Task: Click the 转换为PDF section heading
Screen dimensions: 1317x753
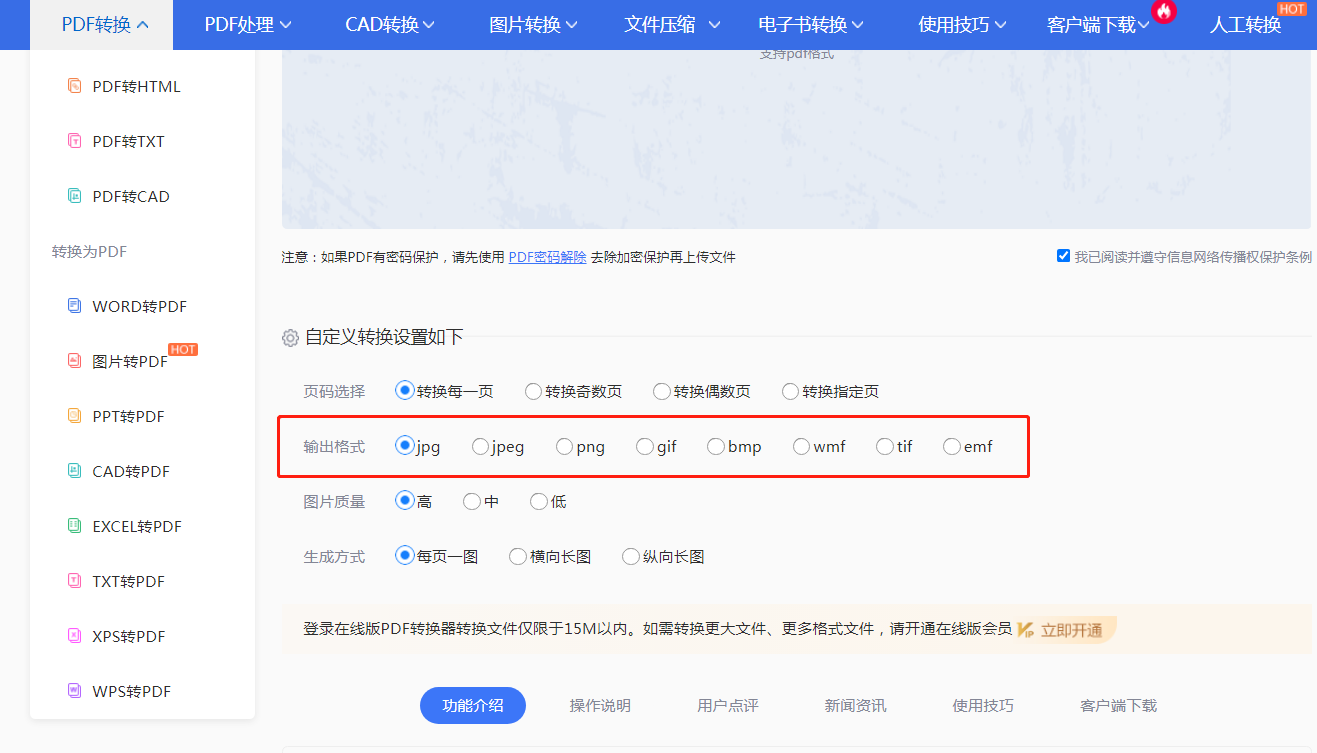Action: tap(89, 251)
